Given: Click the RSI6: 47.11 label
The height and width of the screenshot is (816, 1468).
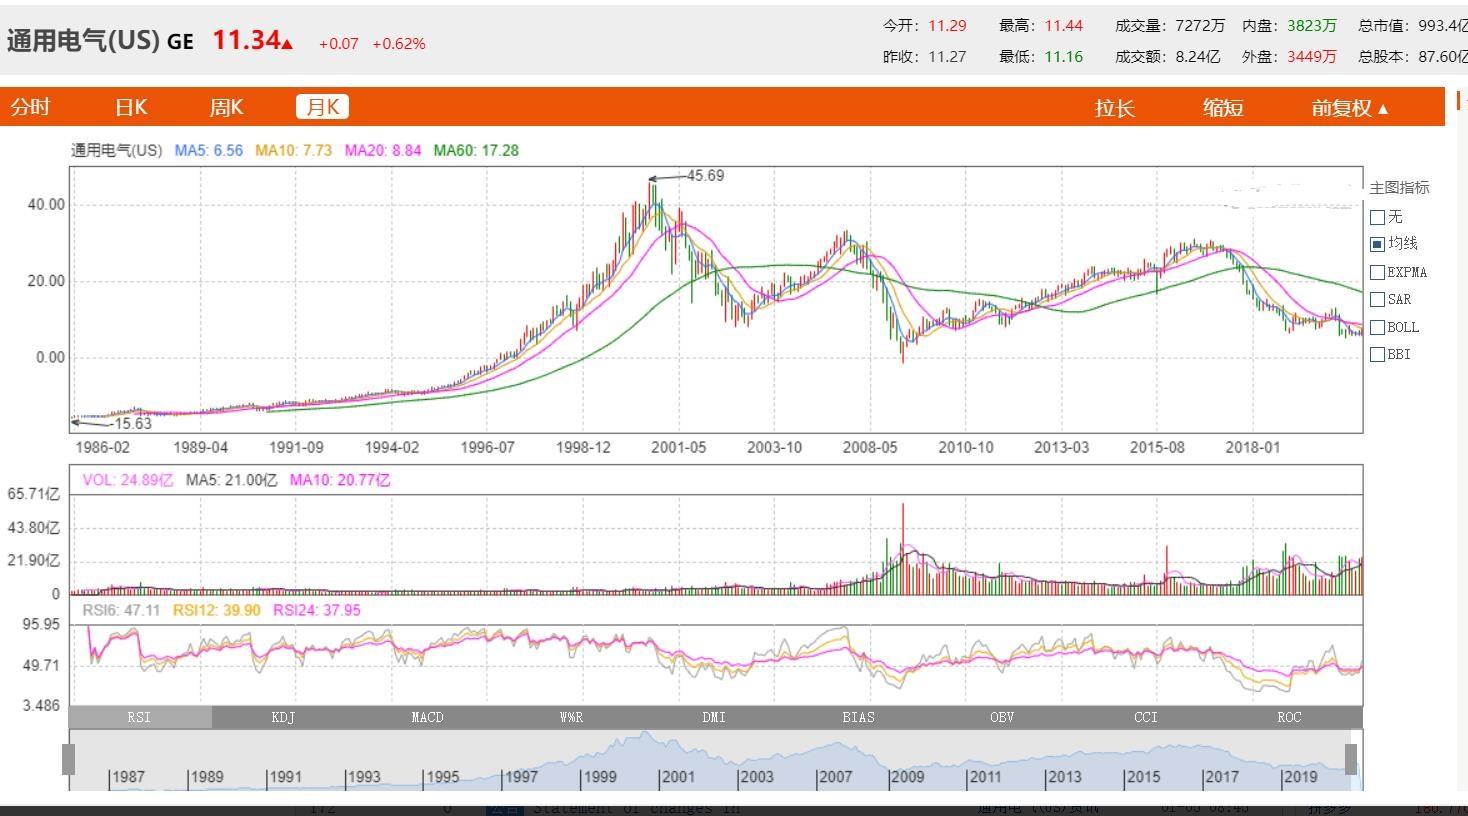Looking at the screenshot, I should [121, 610].
